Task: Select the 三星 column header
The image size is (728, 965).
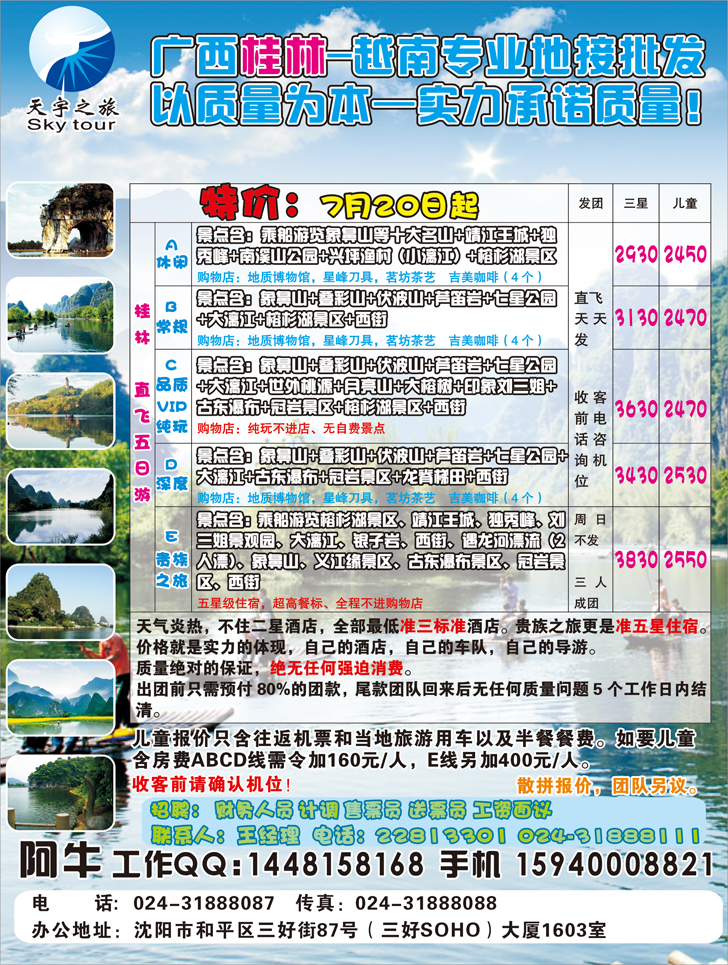Action: (x=636, y=204)
